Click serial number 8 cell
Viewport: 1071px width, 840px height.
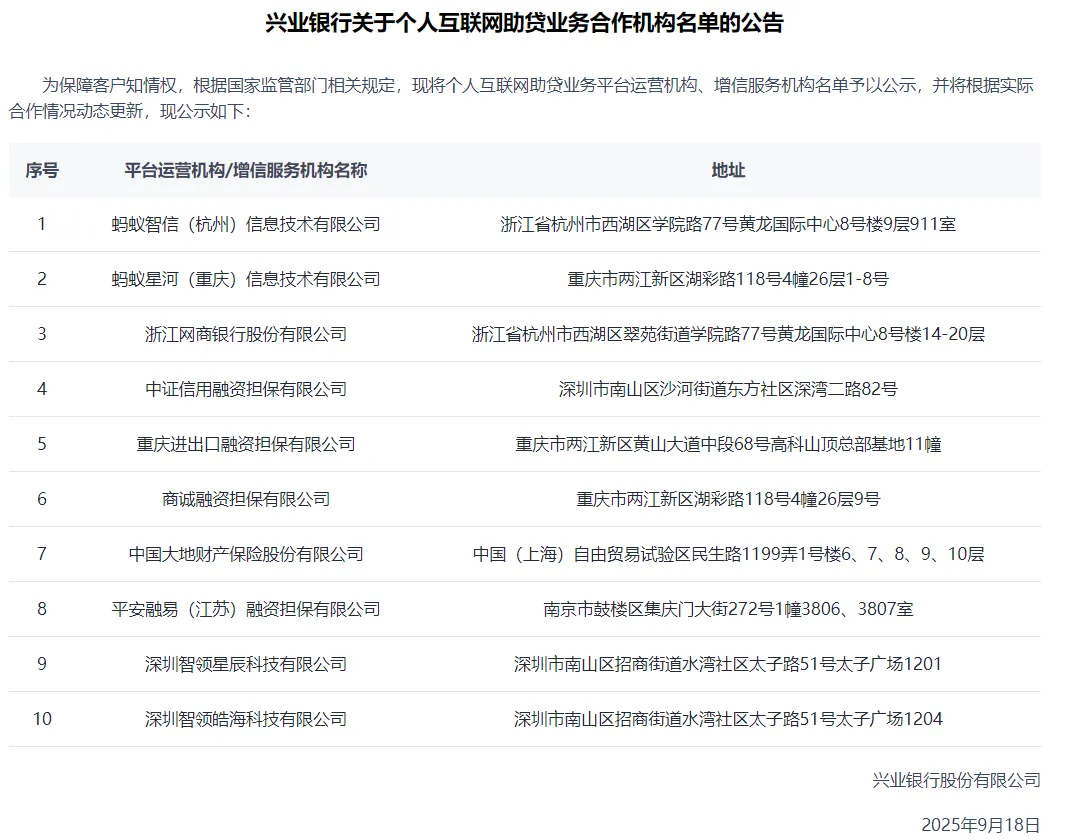click(42, 609)
